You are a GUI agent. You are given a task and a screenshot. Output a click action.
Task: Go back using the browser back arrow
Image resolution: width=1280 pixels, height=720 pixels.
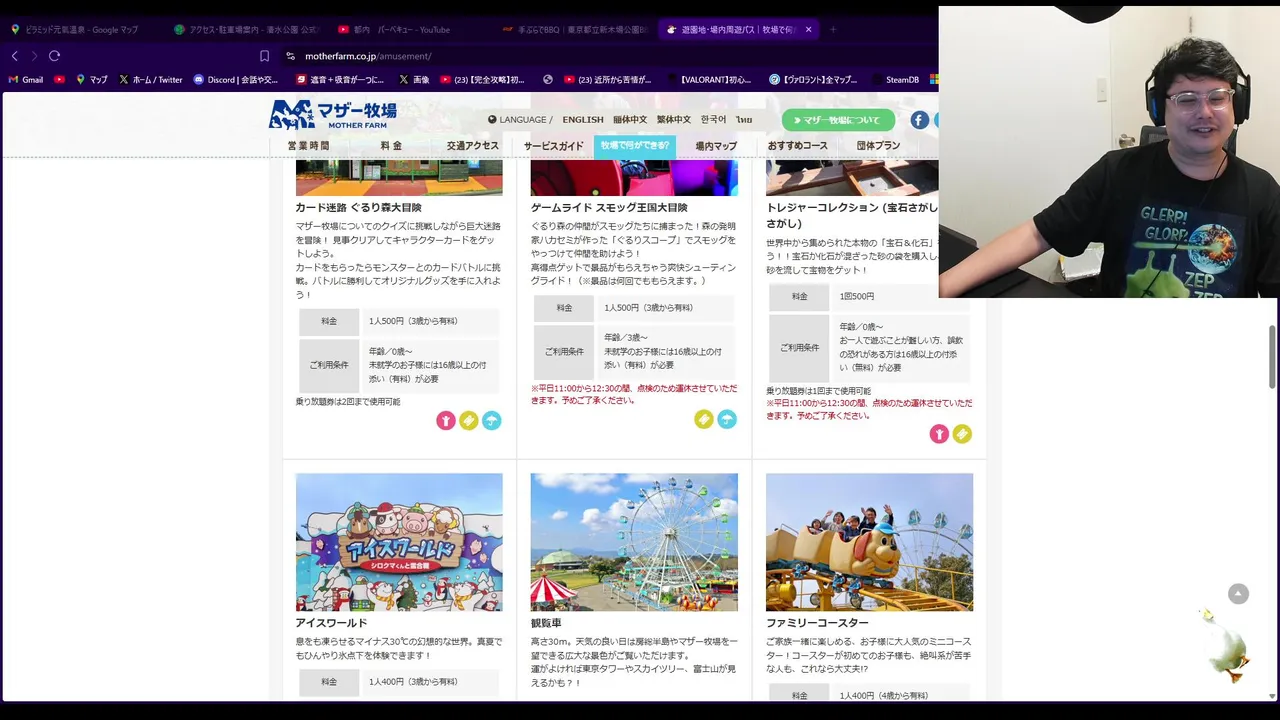pyautogui.click(x=15, y=56)
